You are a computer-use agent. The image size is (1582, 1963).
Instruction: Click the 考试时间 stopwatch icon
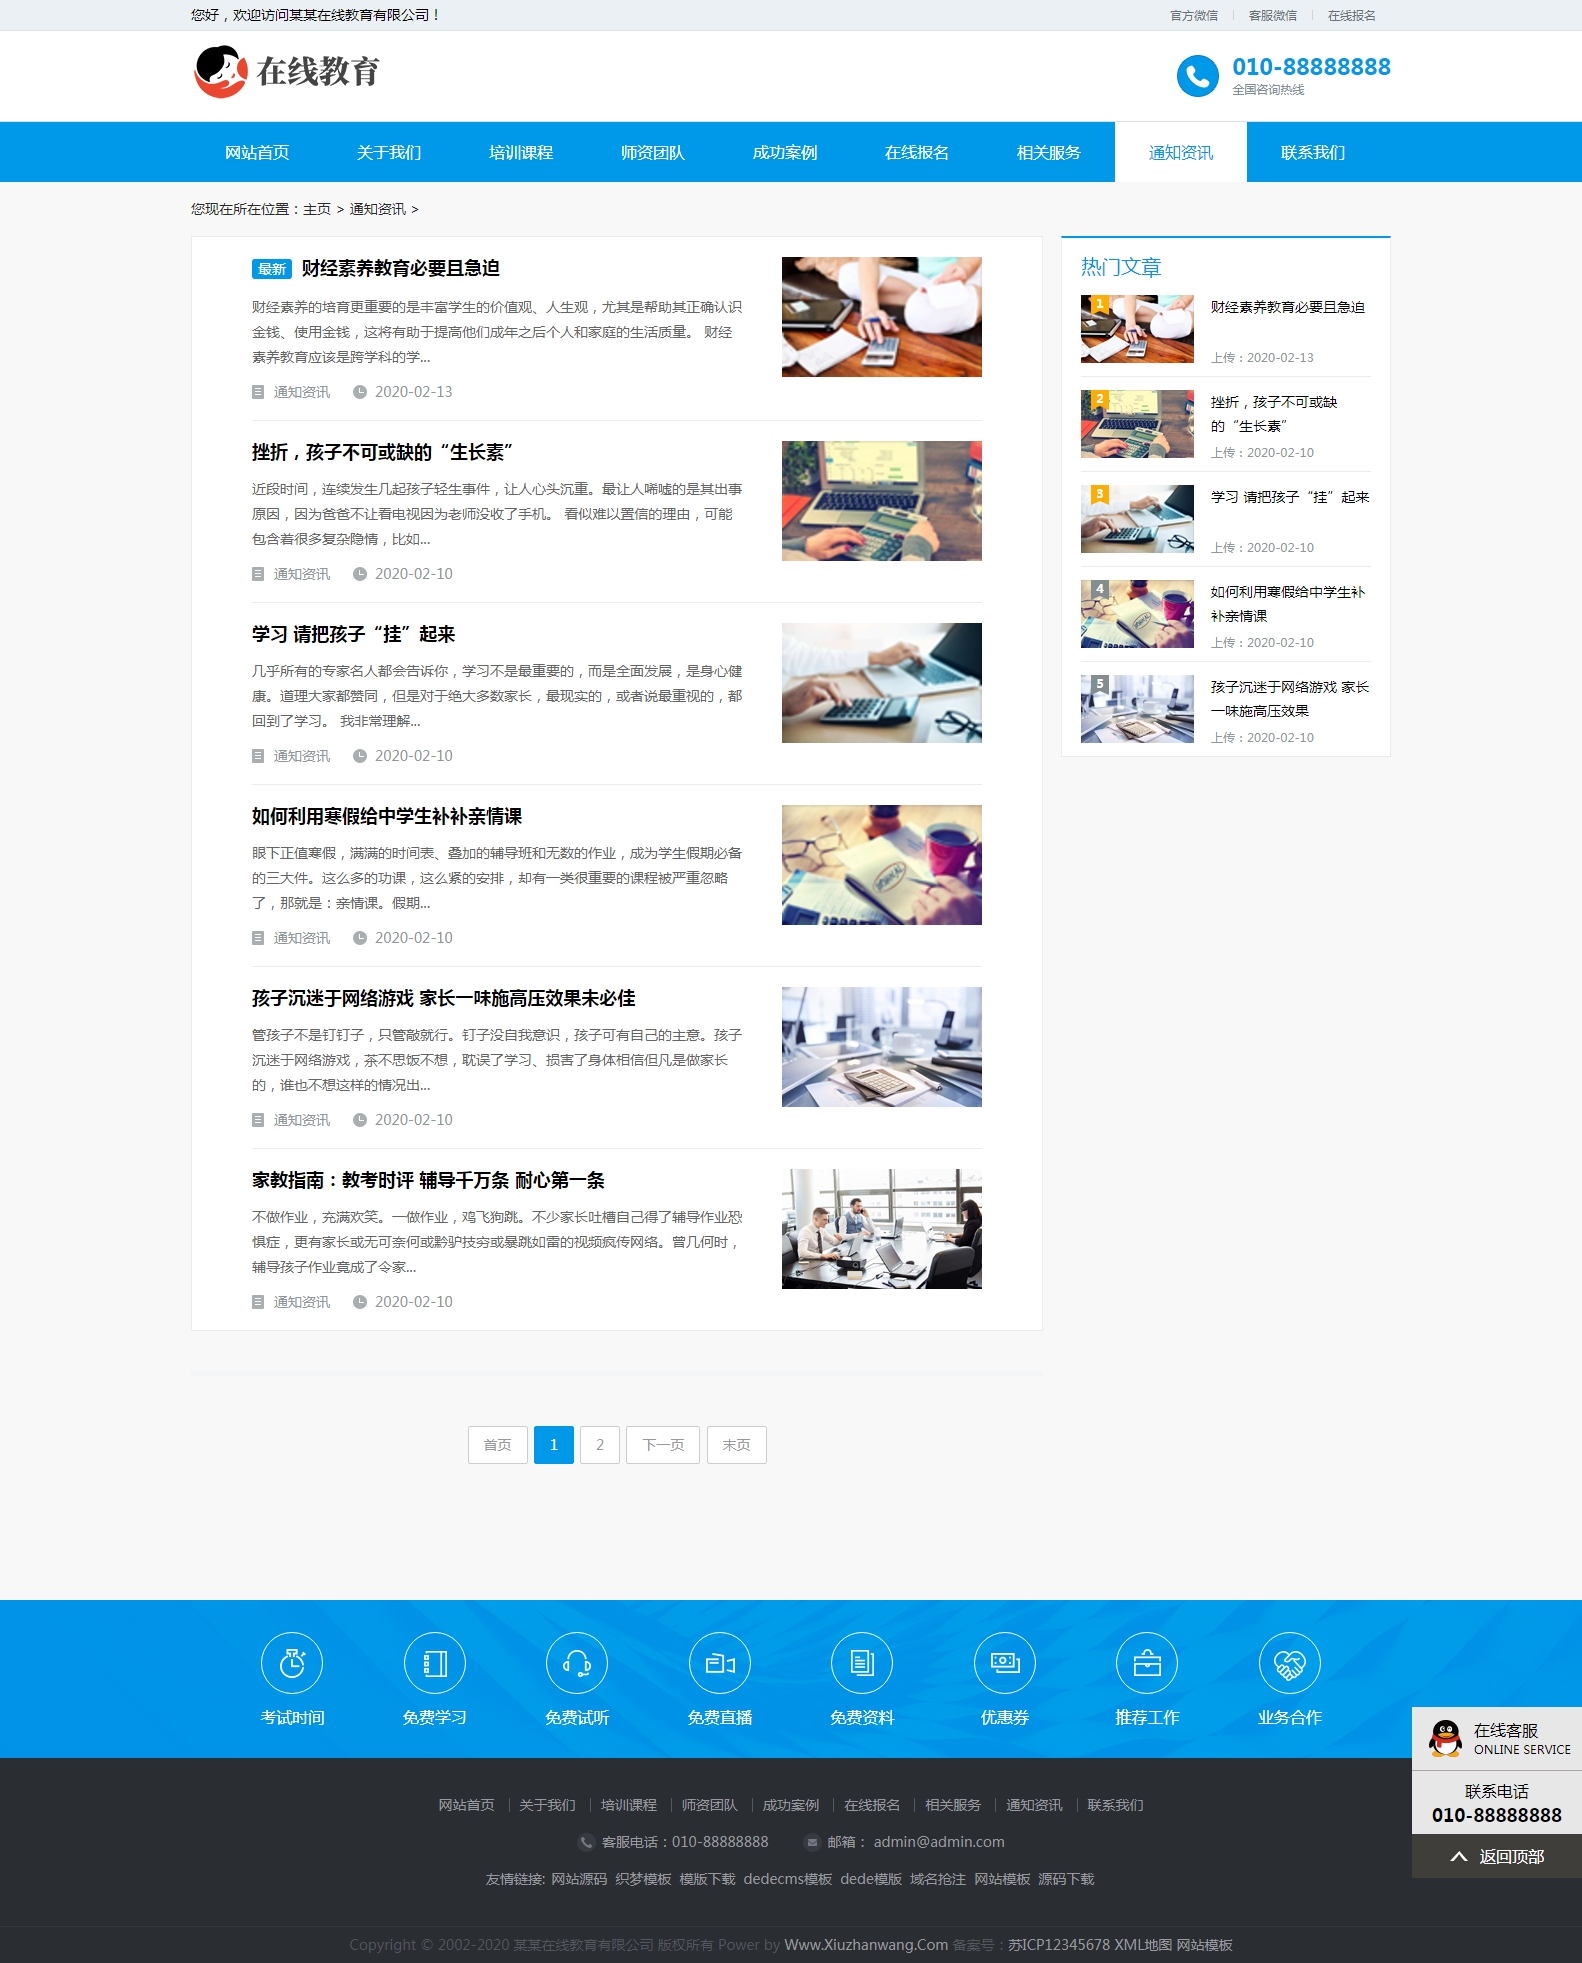(292, 1663)
